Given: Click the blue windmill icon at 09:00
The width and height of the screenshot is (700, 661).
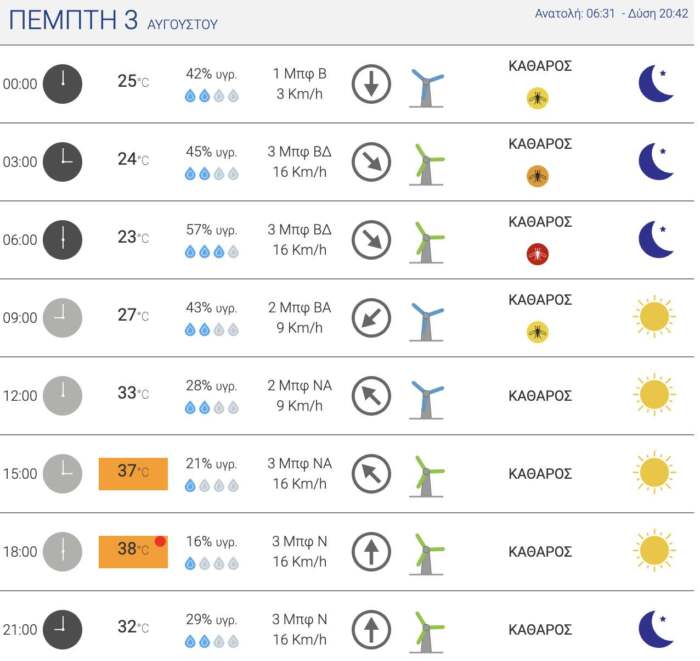Looking at the screenshot, I should coord(427,319).
